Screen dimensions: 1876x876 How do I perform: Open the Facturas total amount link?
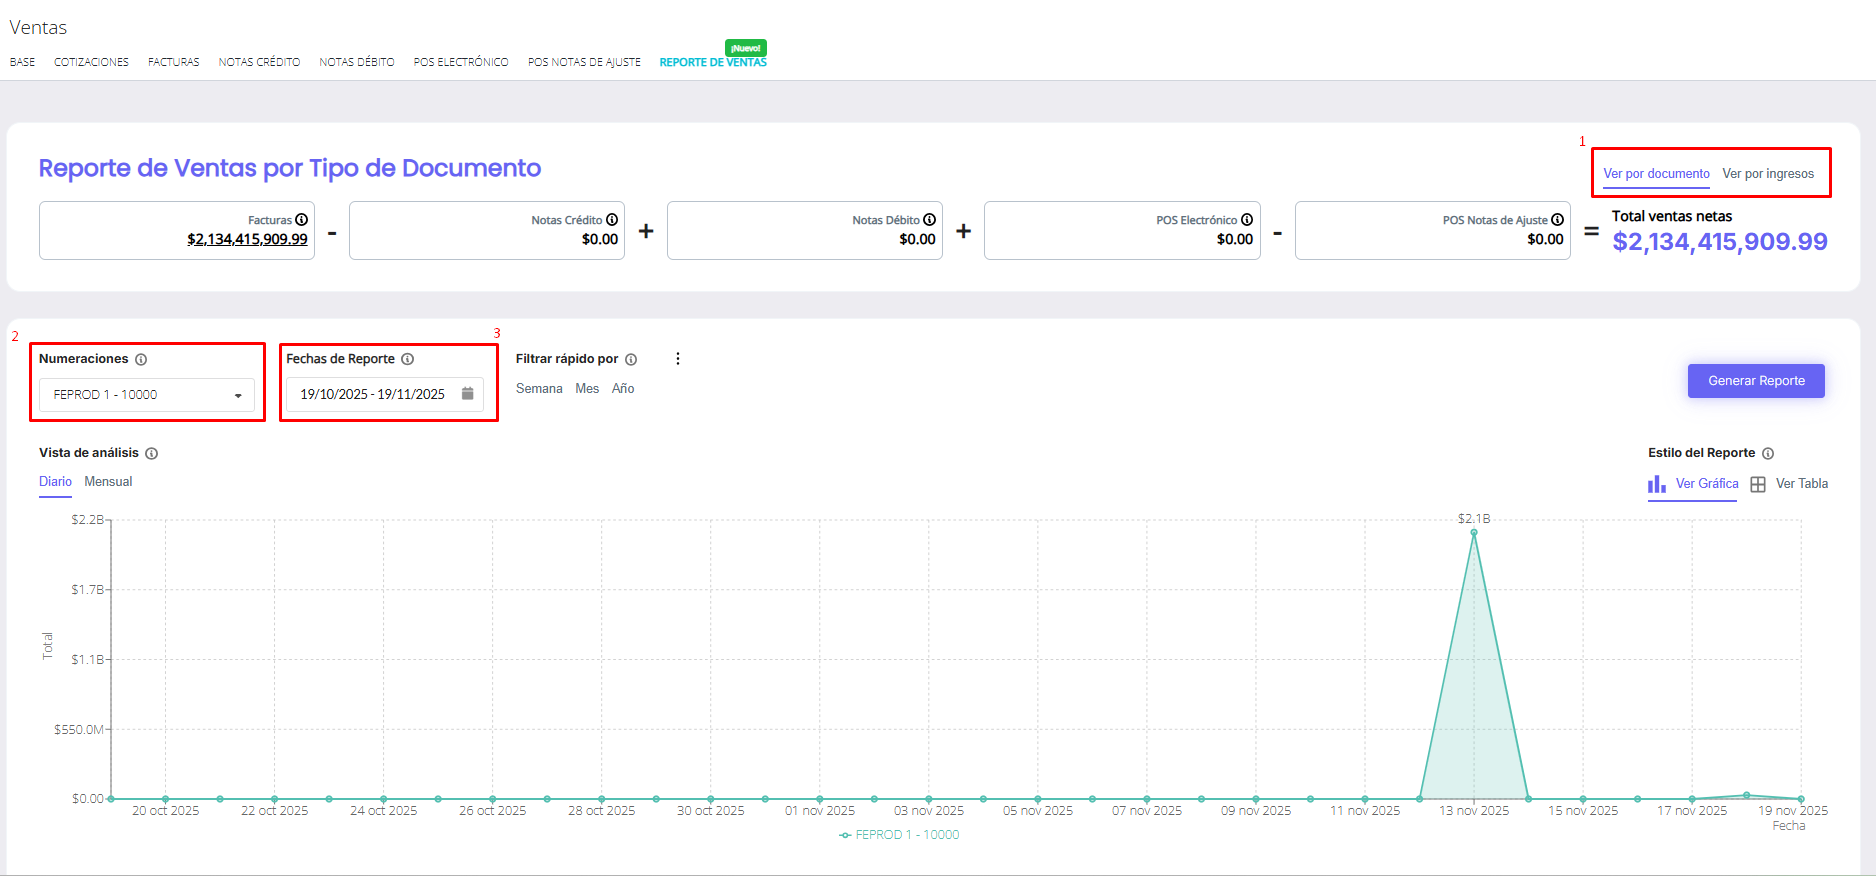pyautogui.click(x=247, y=240)
